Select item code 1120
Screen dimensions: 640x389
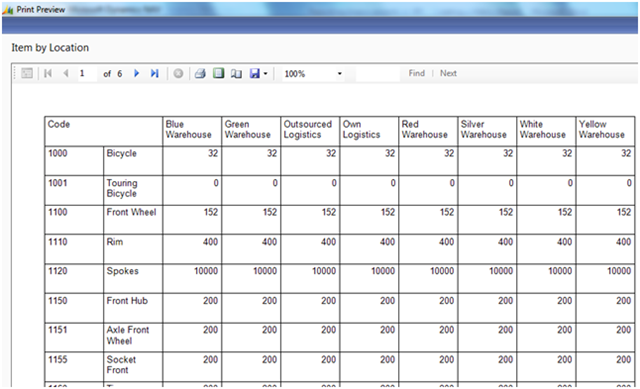[58, 271]
